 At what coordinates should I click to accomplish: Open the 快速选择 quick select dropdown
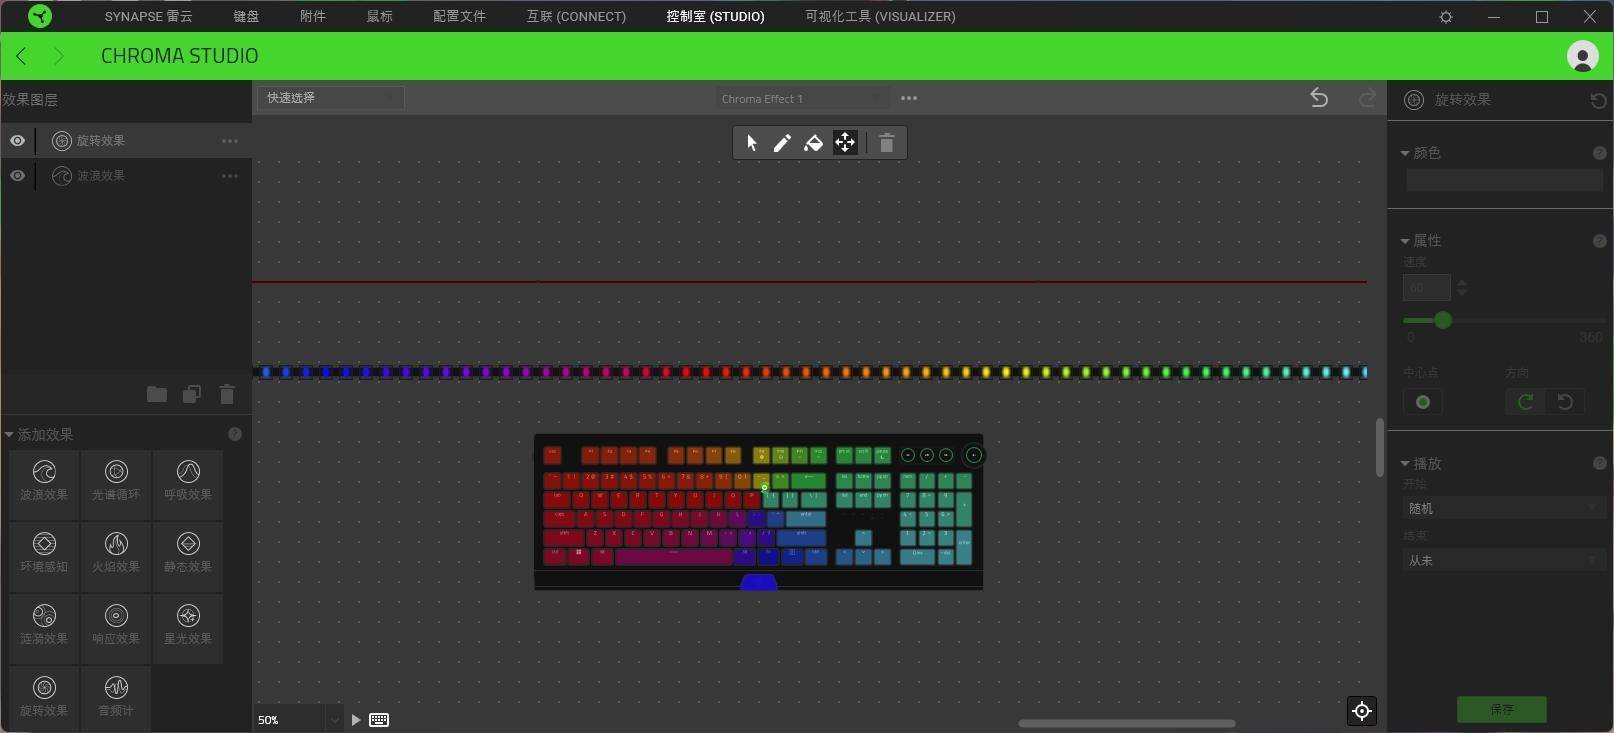(331, 98)
